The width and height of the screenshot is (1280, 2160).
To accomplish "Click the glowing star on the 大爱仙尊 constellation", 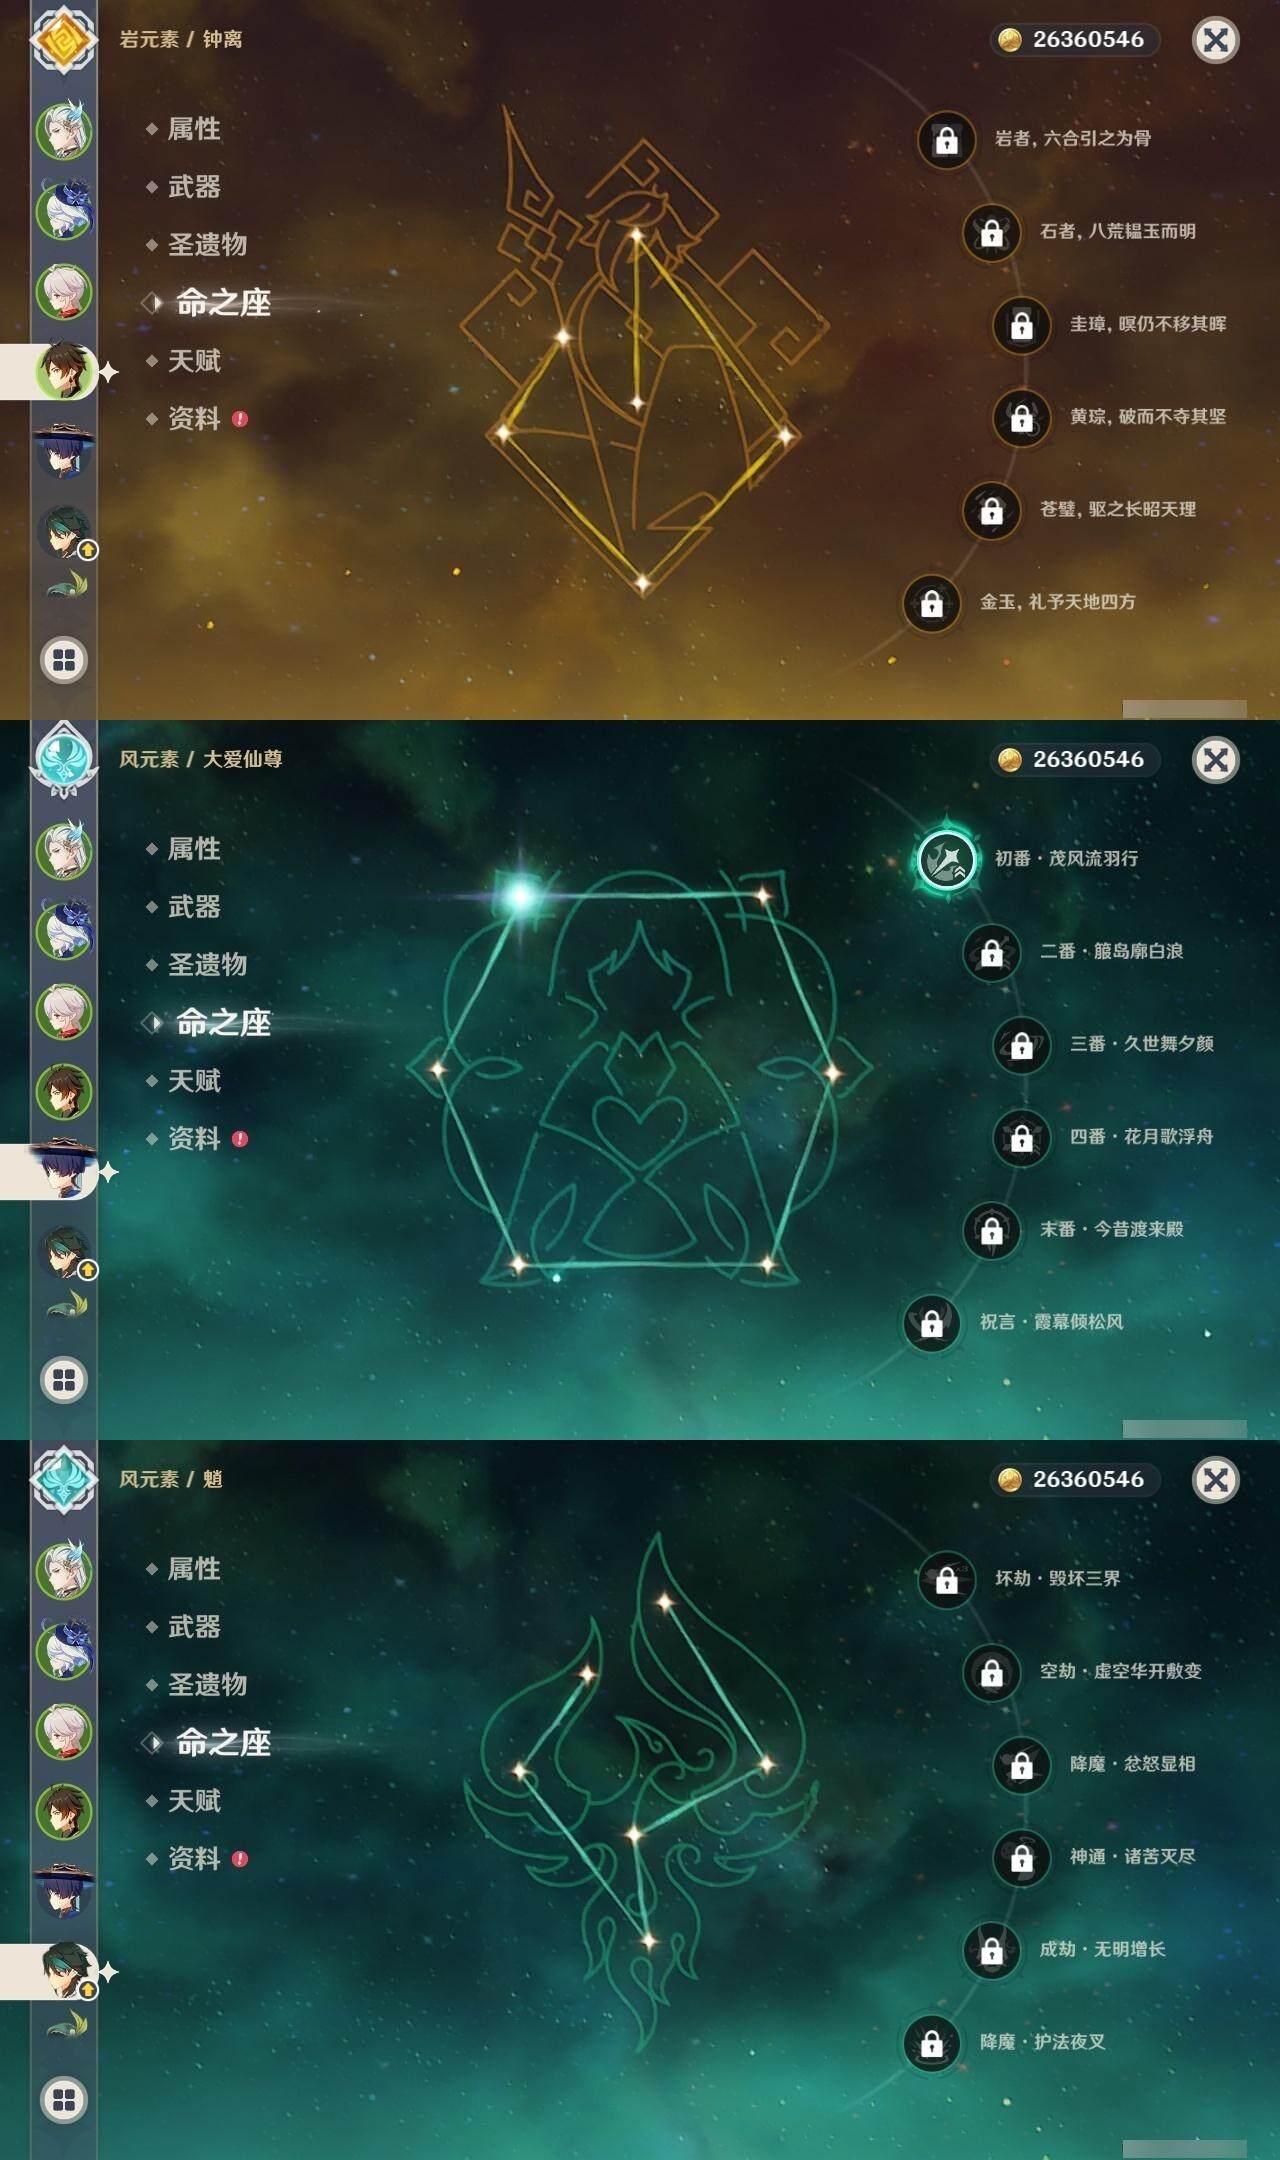I will pyautogui.click(x=520, y=895).
